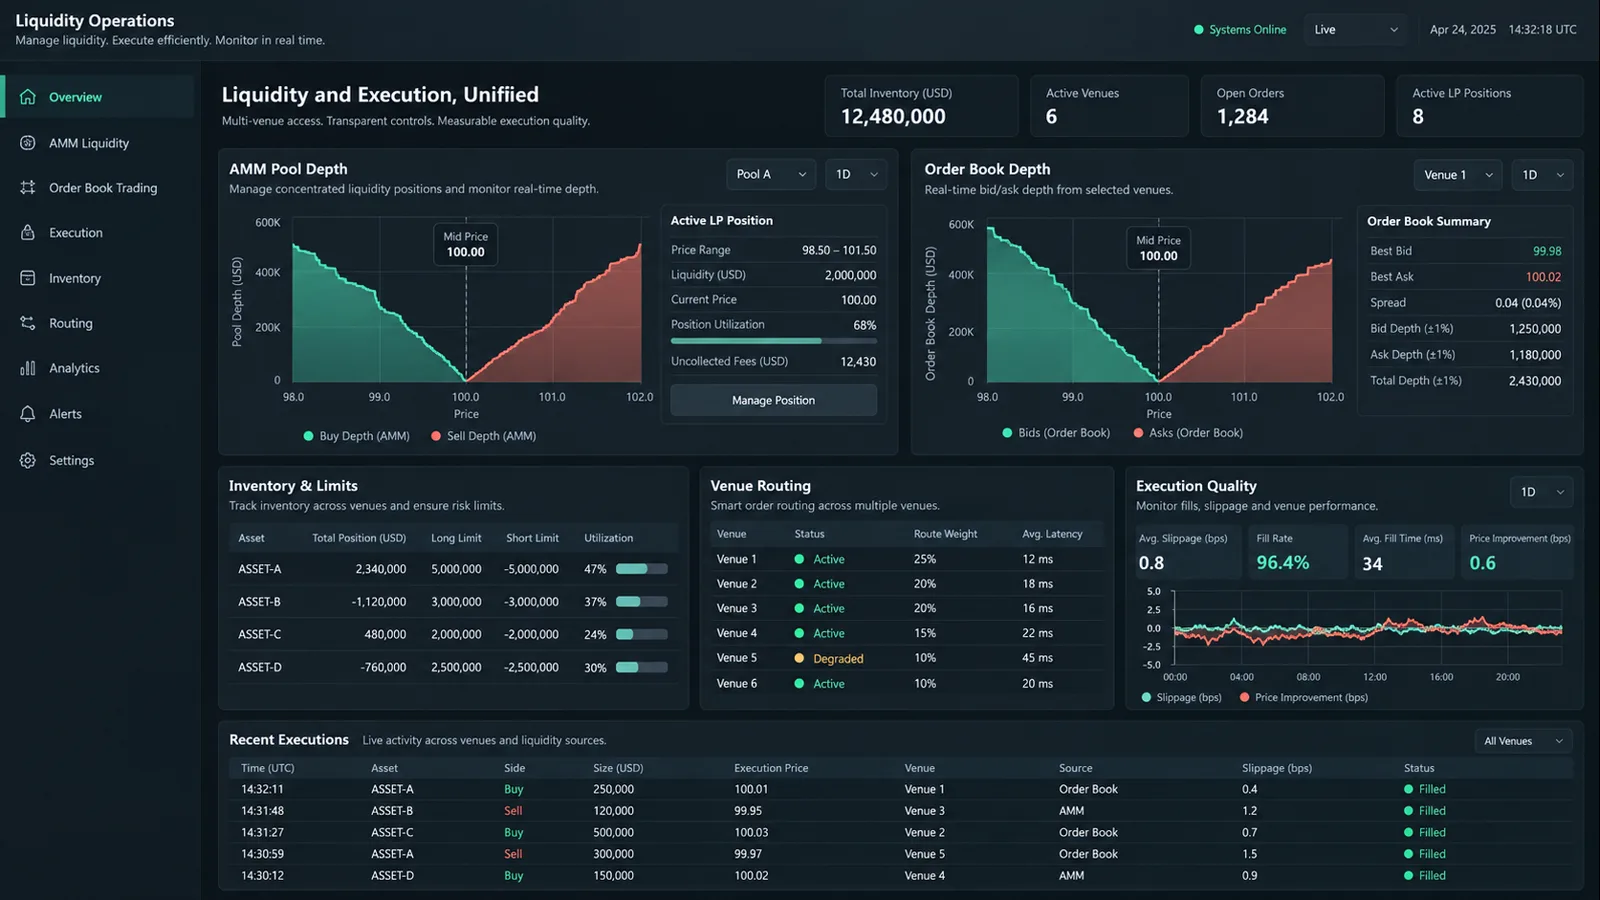Click Mid Price tooltip on AMM chart

pyautogui.click(x=466, y=244)
